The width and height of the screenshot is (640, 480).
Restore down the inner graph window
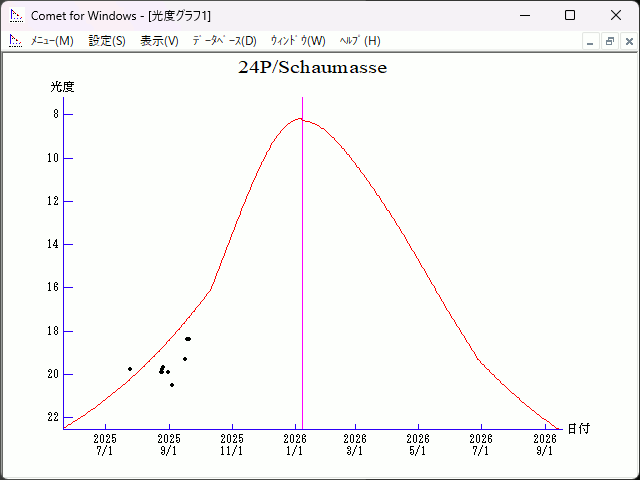[x=609, y=41]
